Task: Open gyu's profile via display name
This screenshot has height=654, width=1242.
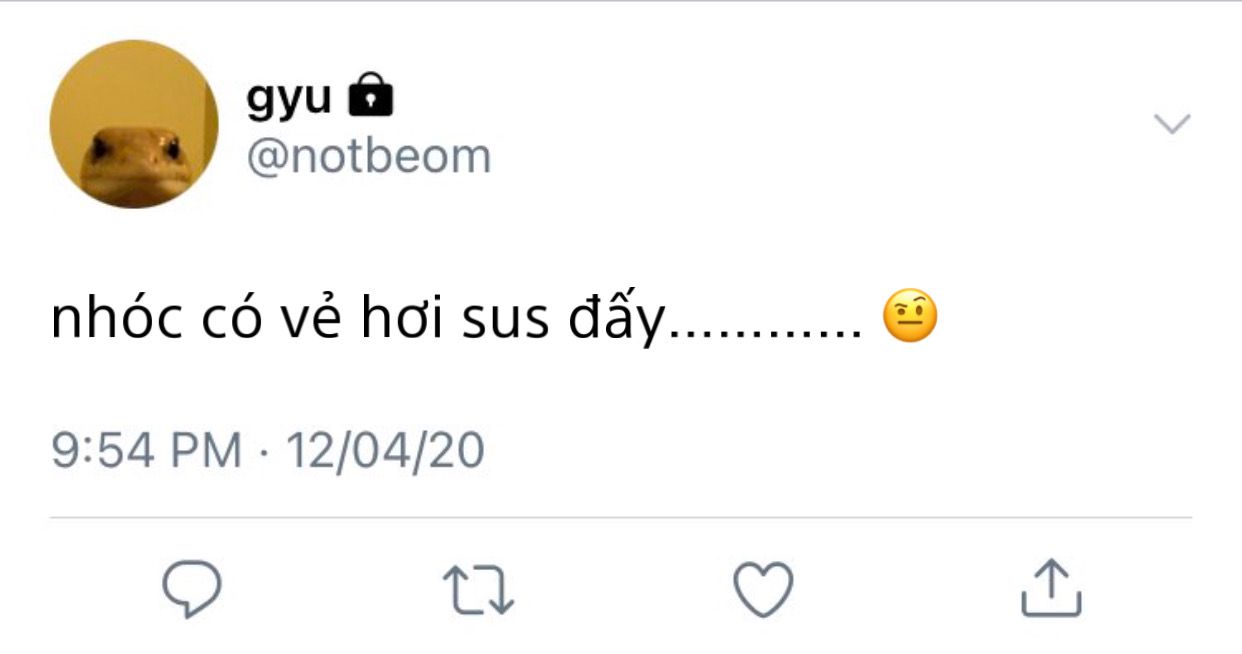Action: pos(289,99)
